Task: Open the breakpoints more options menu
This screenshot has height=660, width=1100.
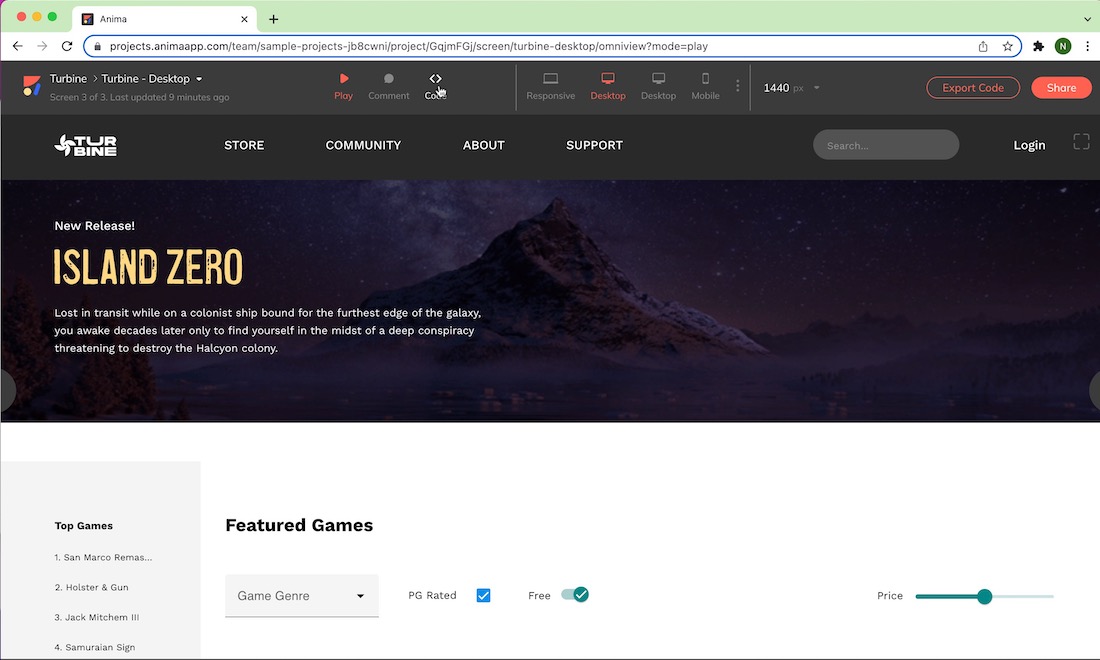Action: point(737,86)
